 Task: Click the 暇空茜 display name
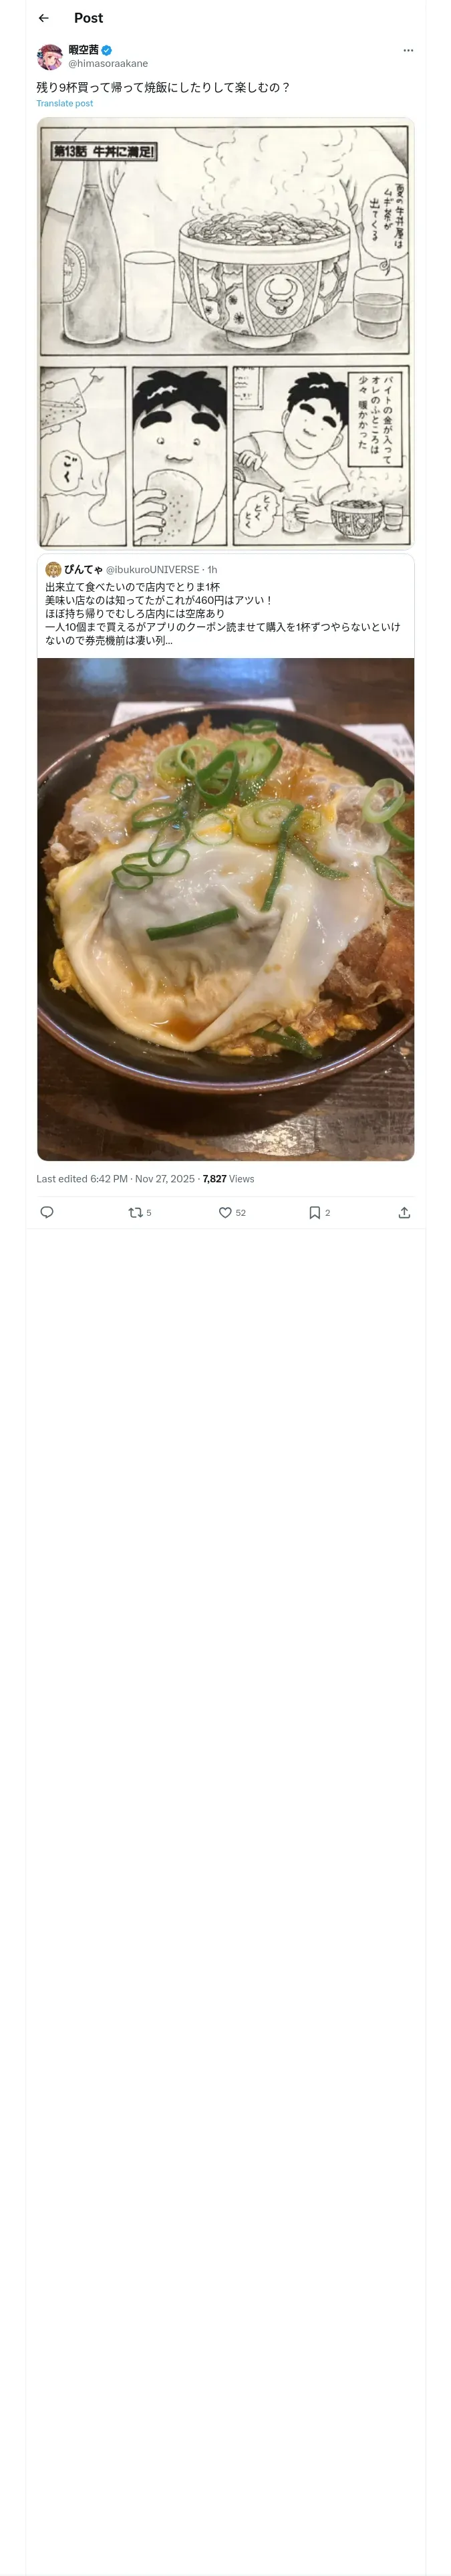(83, 50)
